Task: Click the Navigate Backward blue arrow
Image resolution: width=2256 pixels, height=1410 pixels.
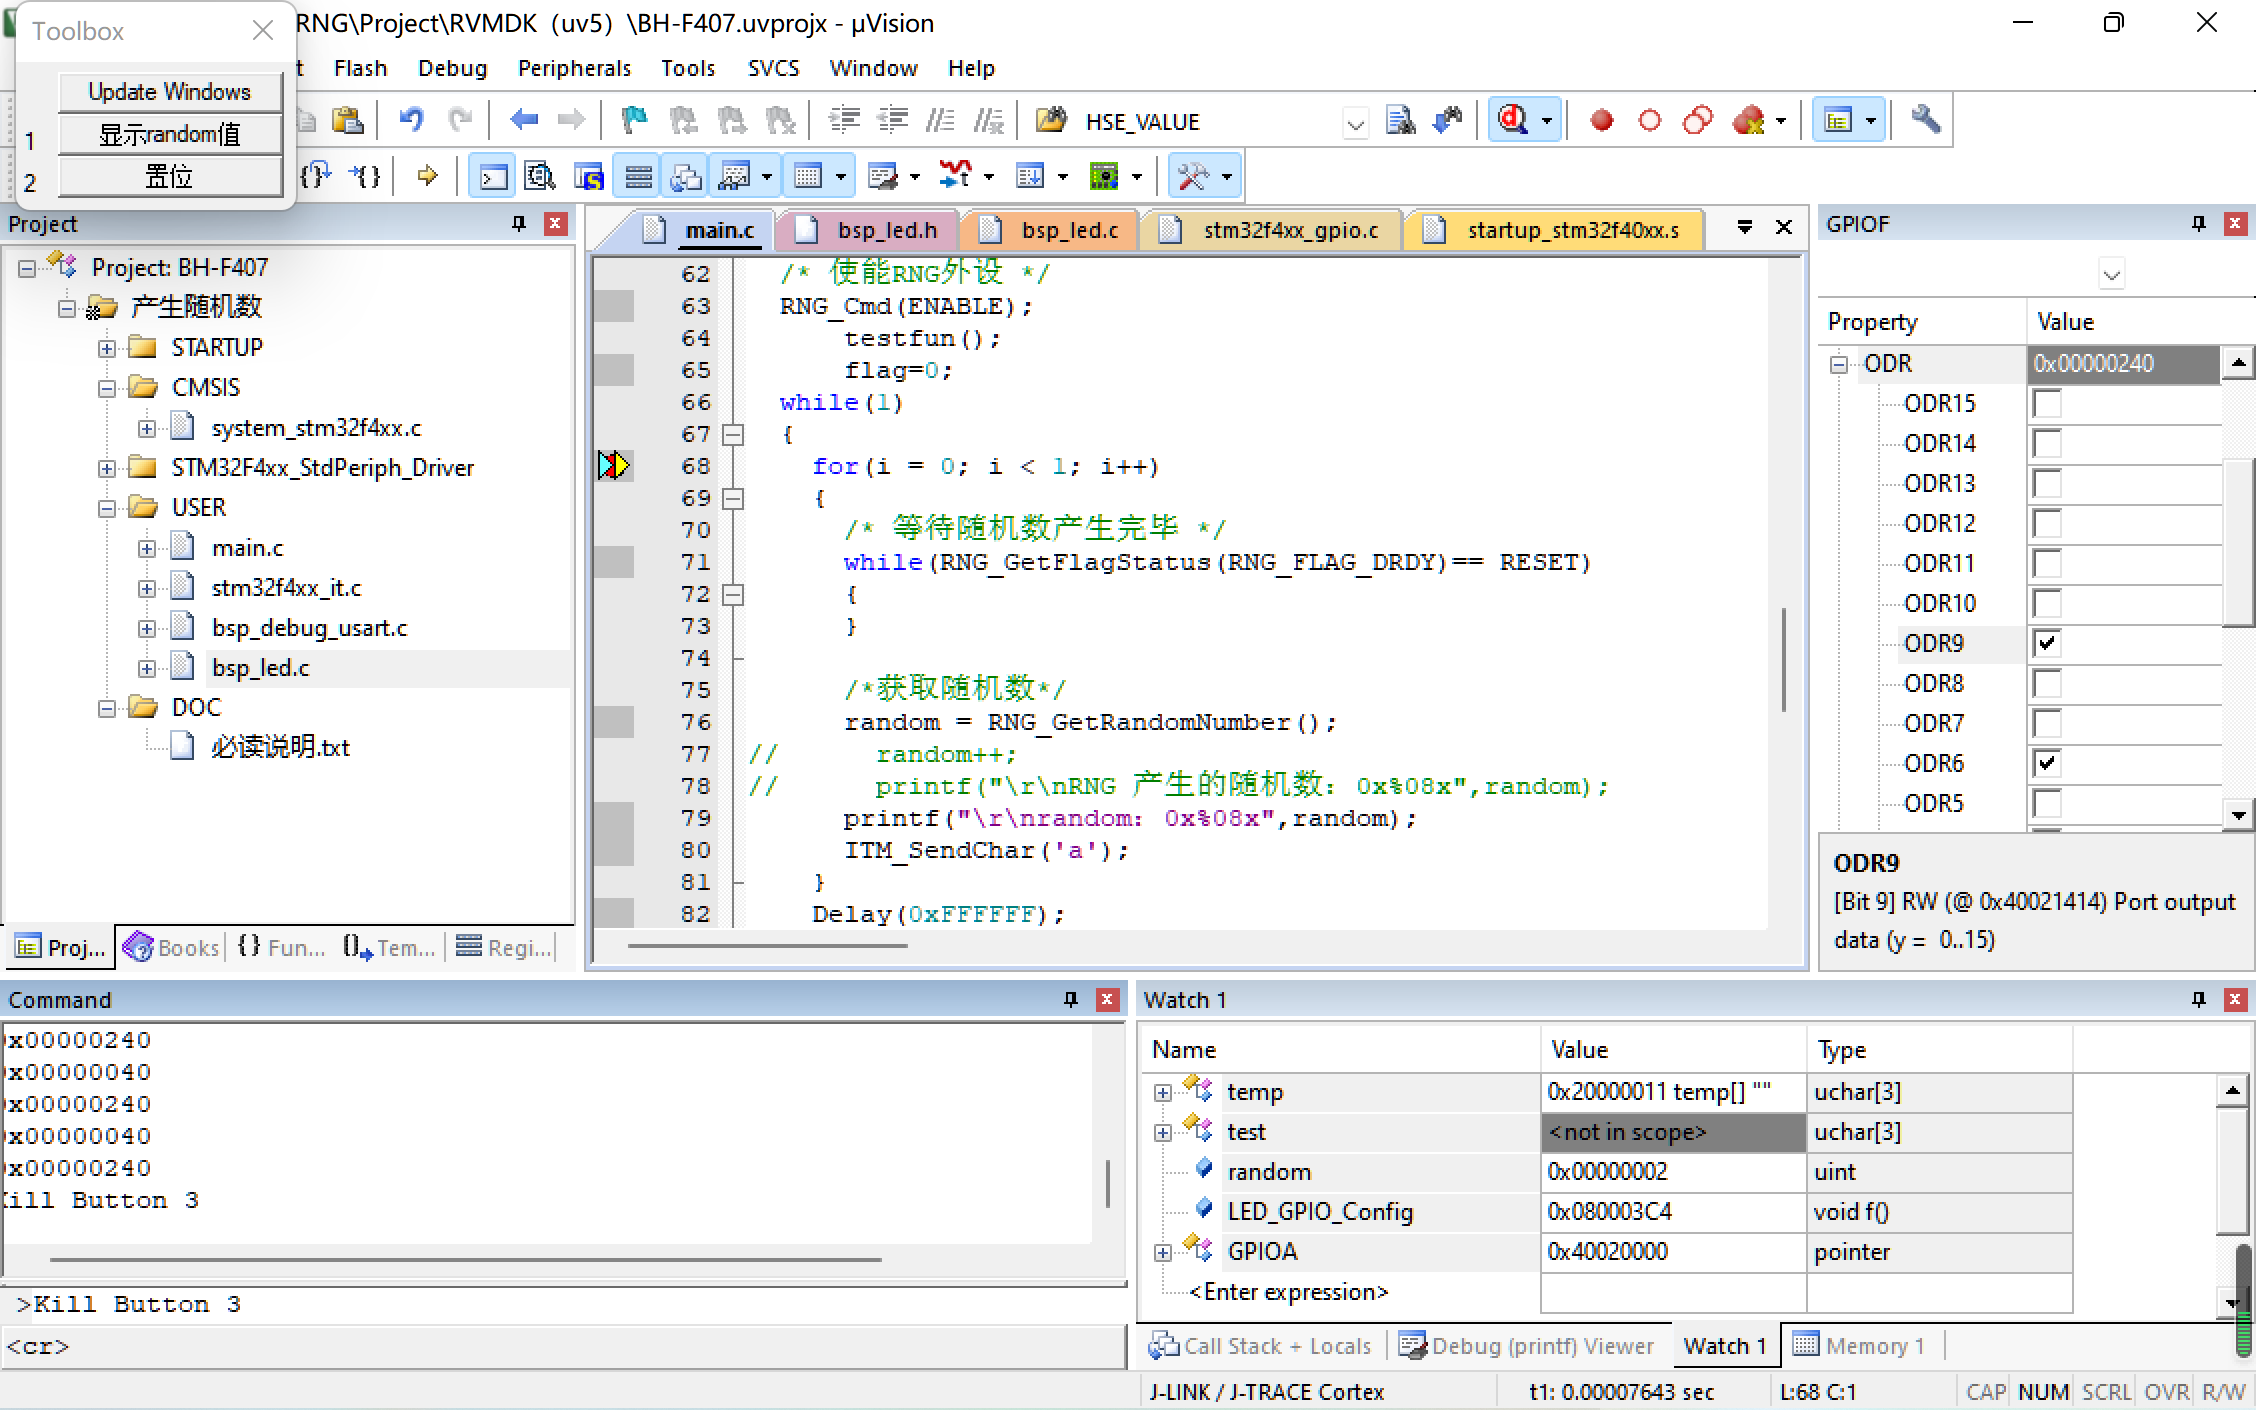Action: pos(523,121)
